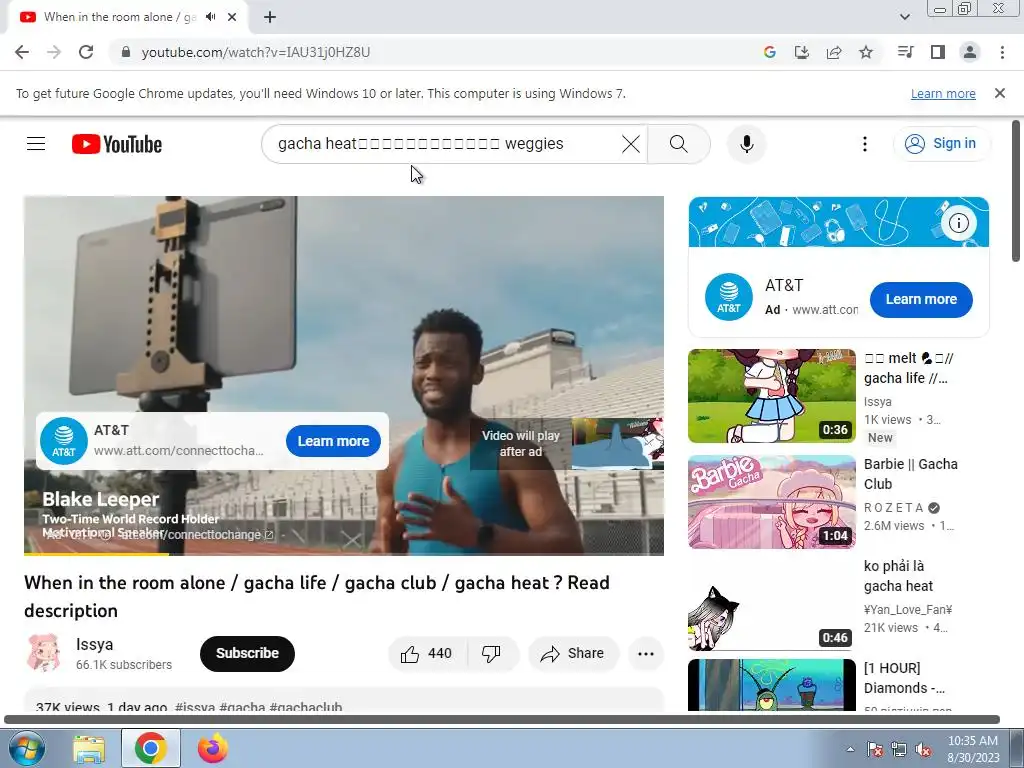Image resolution: width=1024 pixels, height=768 pixels.
Task: Install app icon in address bar
Action: click(801, 52)
